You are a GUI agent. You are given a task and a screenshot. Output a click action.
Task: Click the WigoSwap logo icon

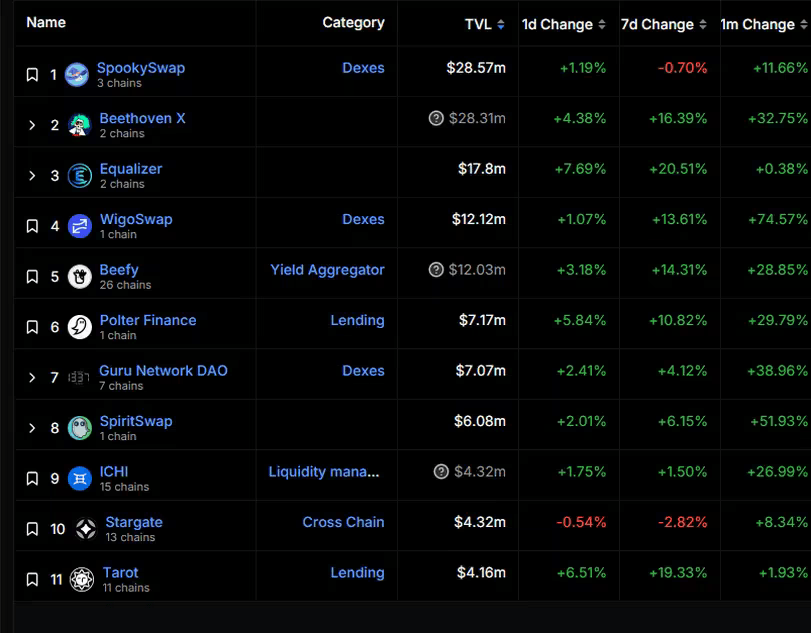click(80, 226)
